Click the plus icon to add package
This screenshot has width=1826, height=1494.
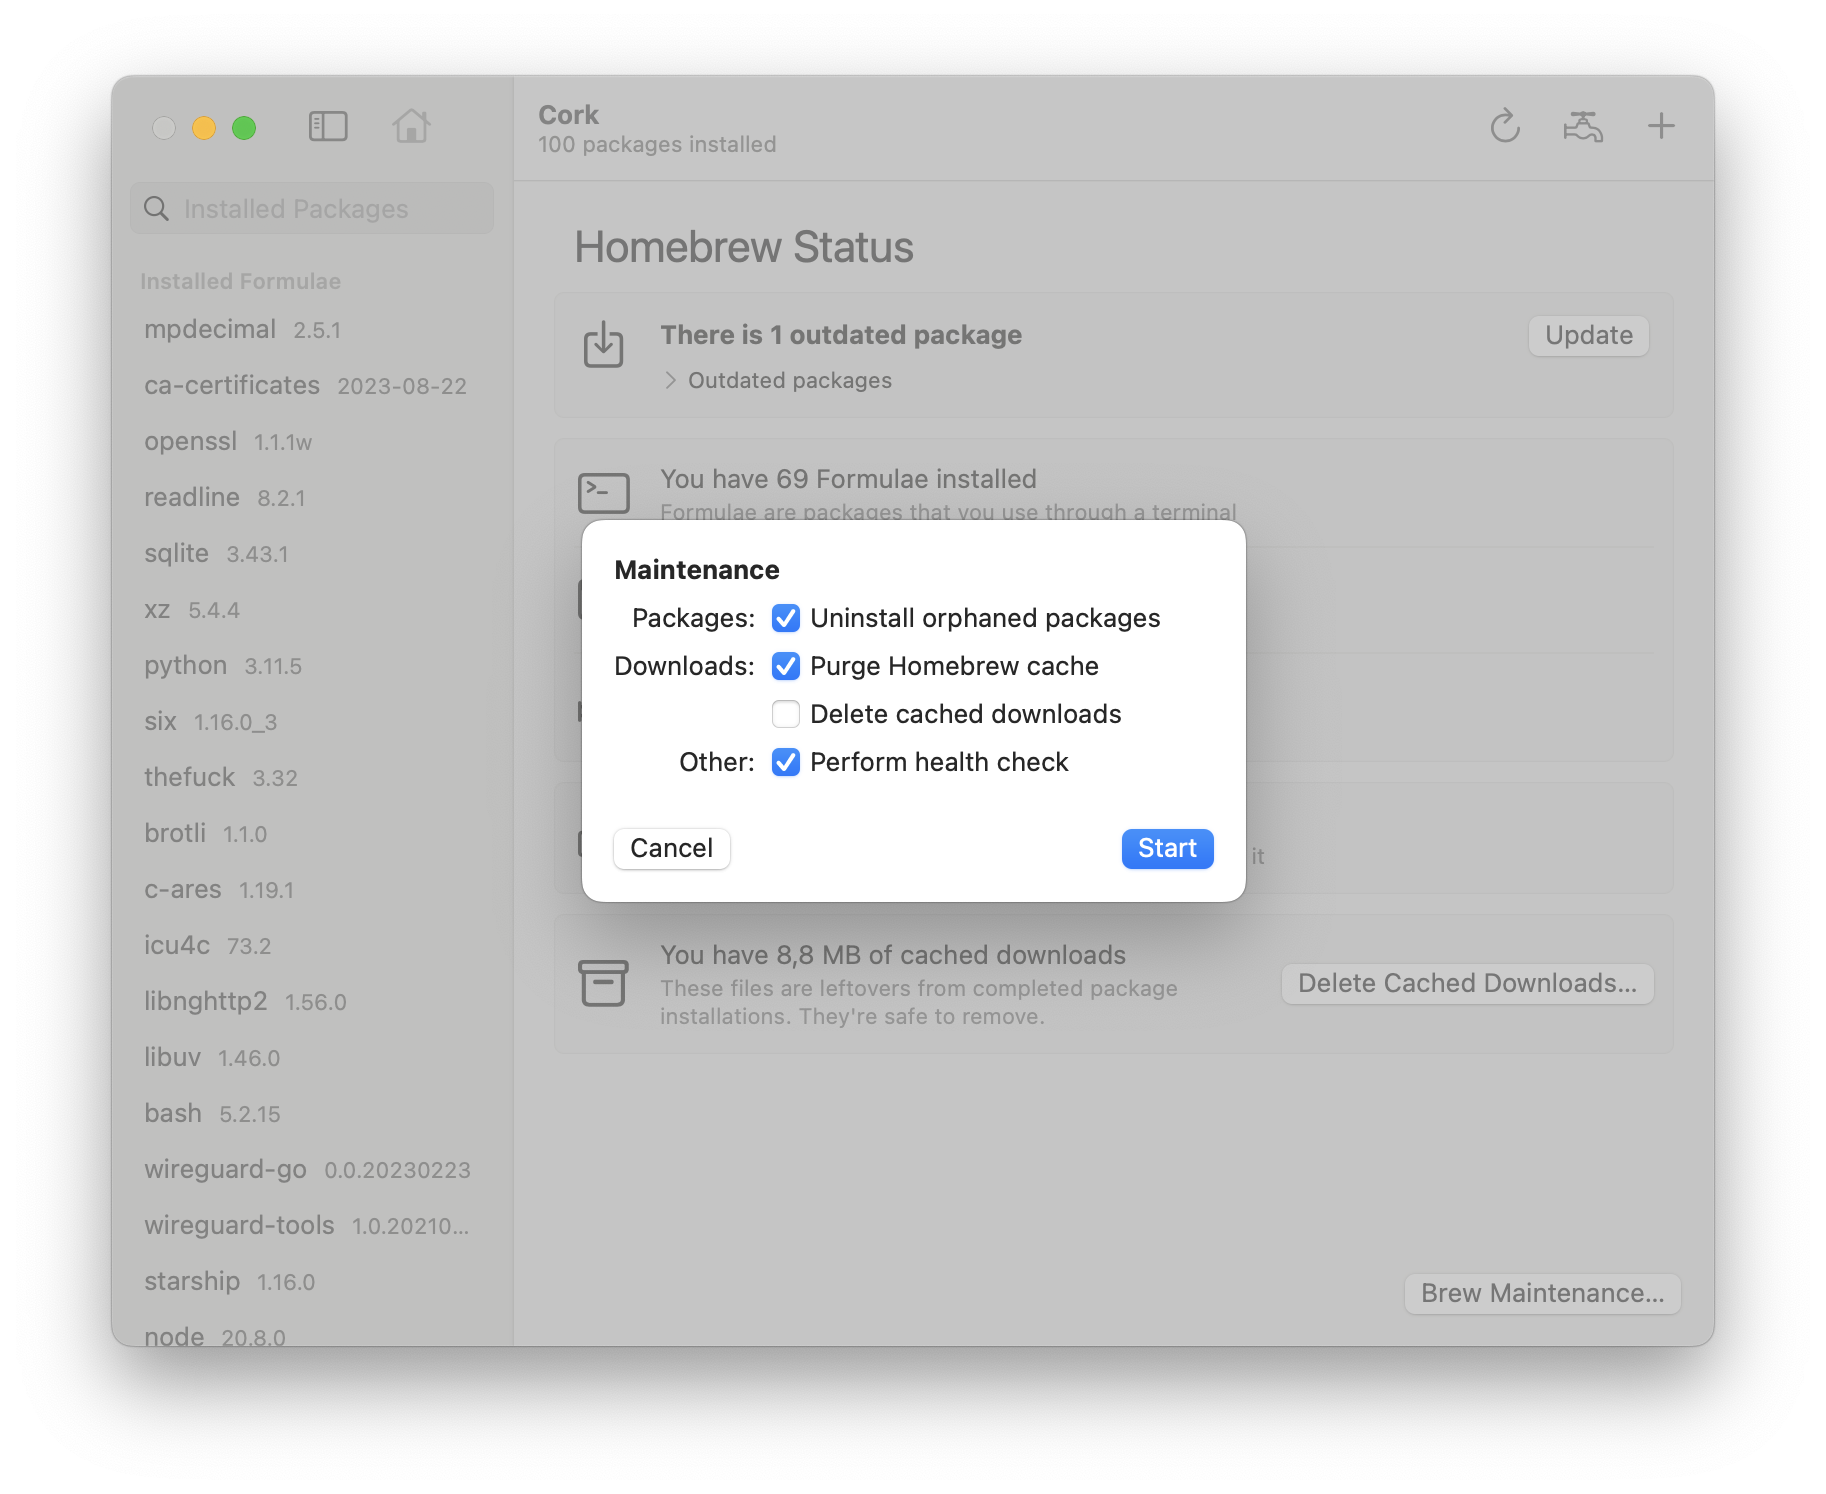click(1660, 127)
